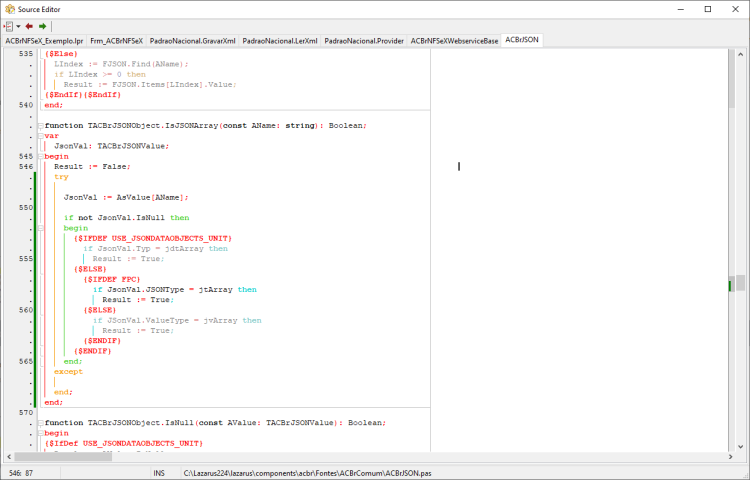This screenshot has width=750, height=480.
Task: Click the horizontal scrollbar right arrow
Action: pyautogui.click(x=730, y=457)
